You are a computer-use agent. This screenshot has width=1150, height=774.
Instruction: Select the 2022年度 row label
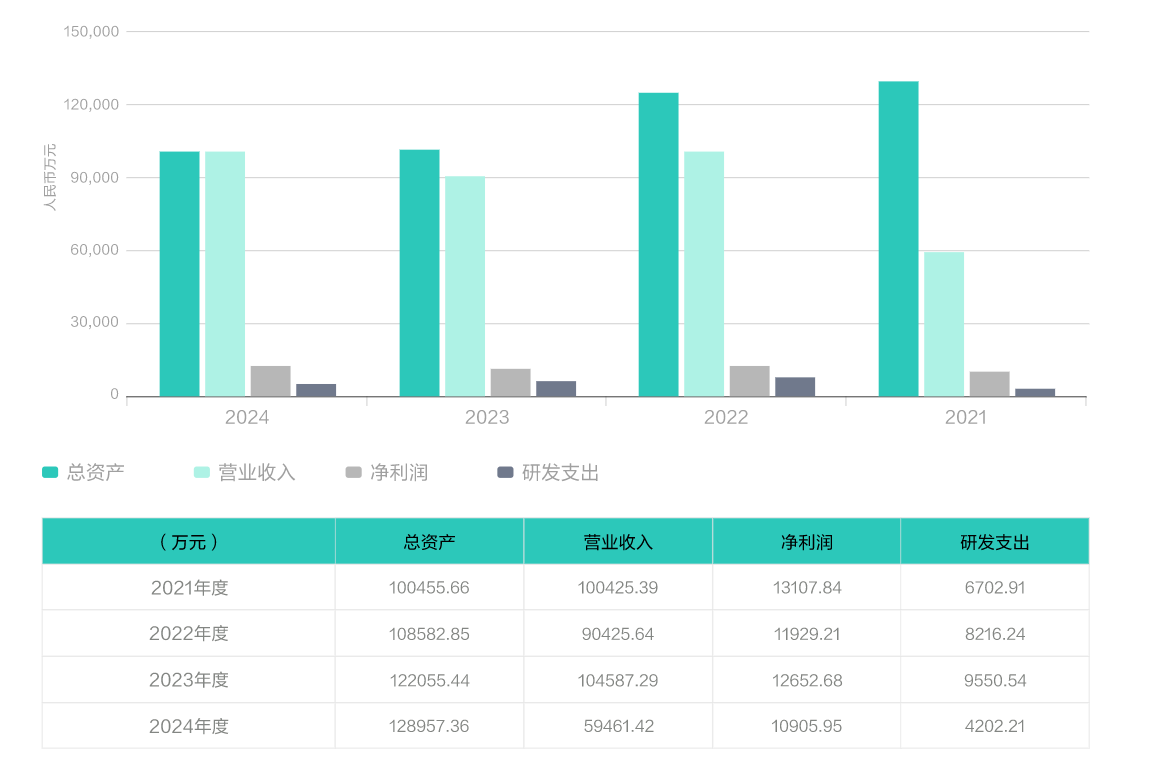pyautogui.click(x=189, y=634)
